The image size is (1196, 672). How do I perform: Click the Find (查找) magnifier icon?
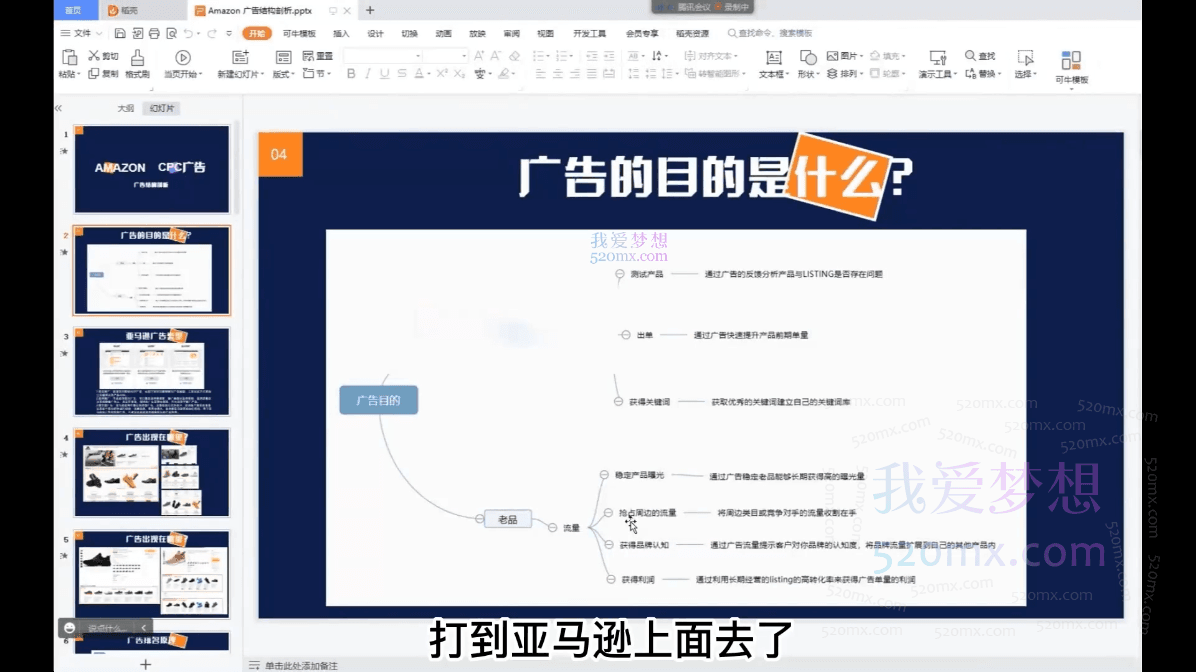click(x=971, y=56)
